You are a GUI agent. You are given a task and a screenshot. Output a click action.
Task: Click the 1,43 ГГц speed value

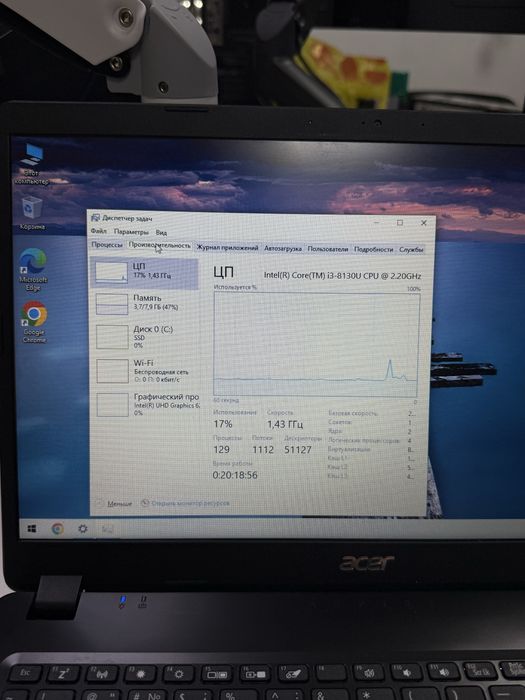point(285,424)
